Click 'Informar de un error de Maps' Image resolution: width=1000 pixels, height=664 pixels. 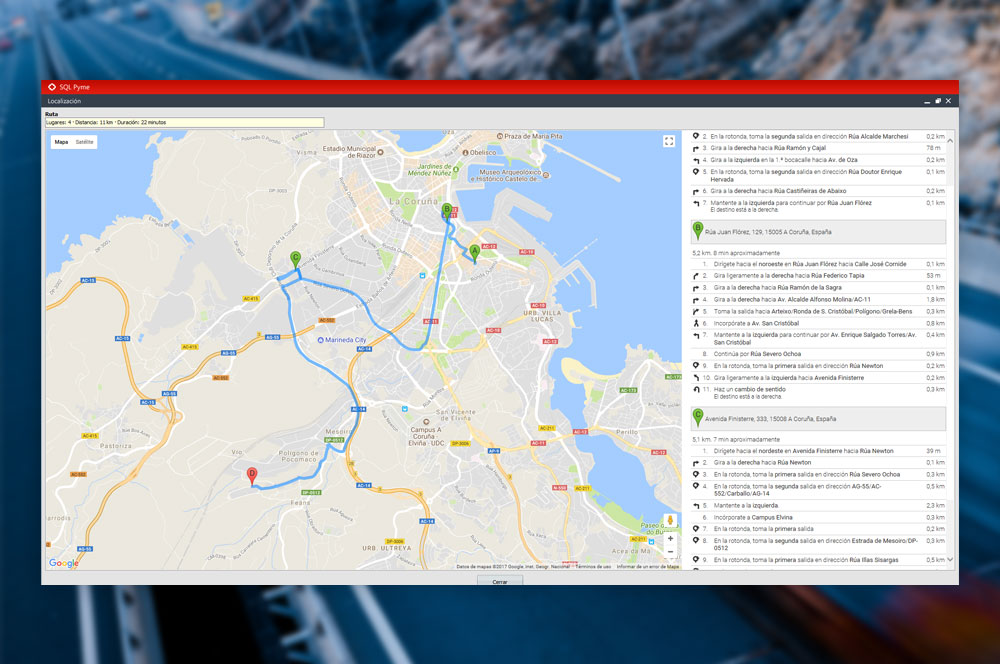click(647, 566)
